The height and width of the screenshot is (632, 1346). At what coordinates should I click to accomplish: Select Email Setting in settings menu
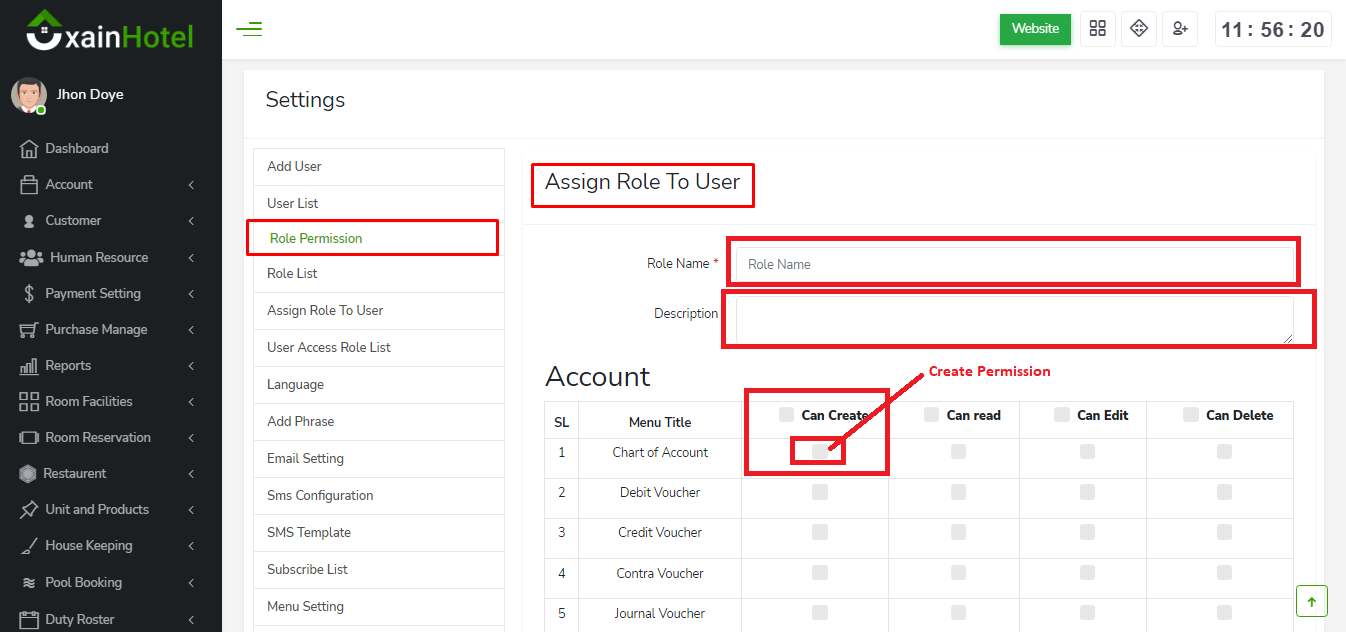coord(305,459)
